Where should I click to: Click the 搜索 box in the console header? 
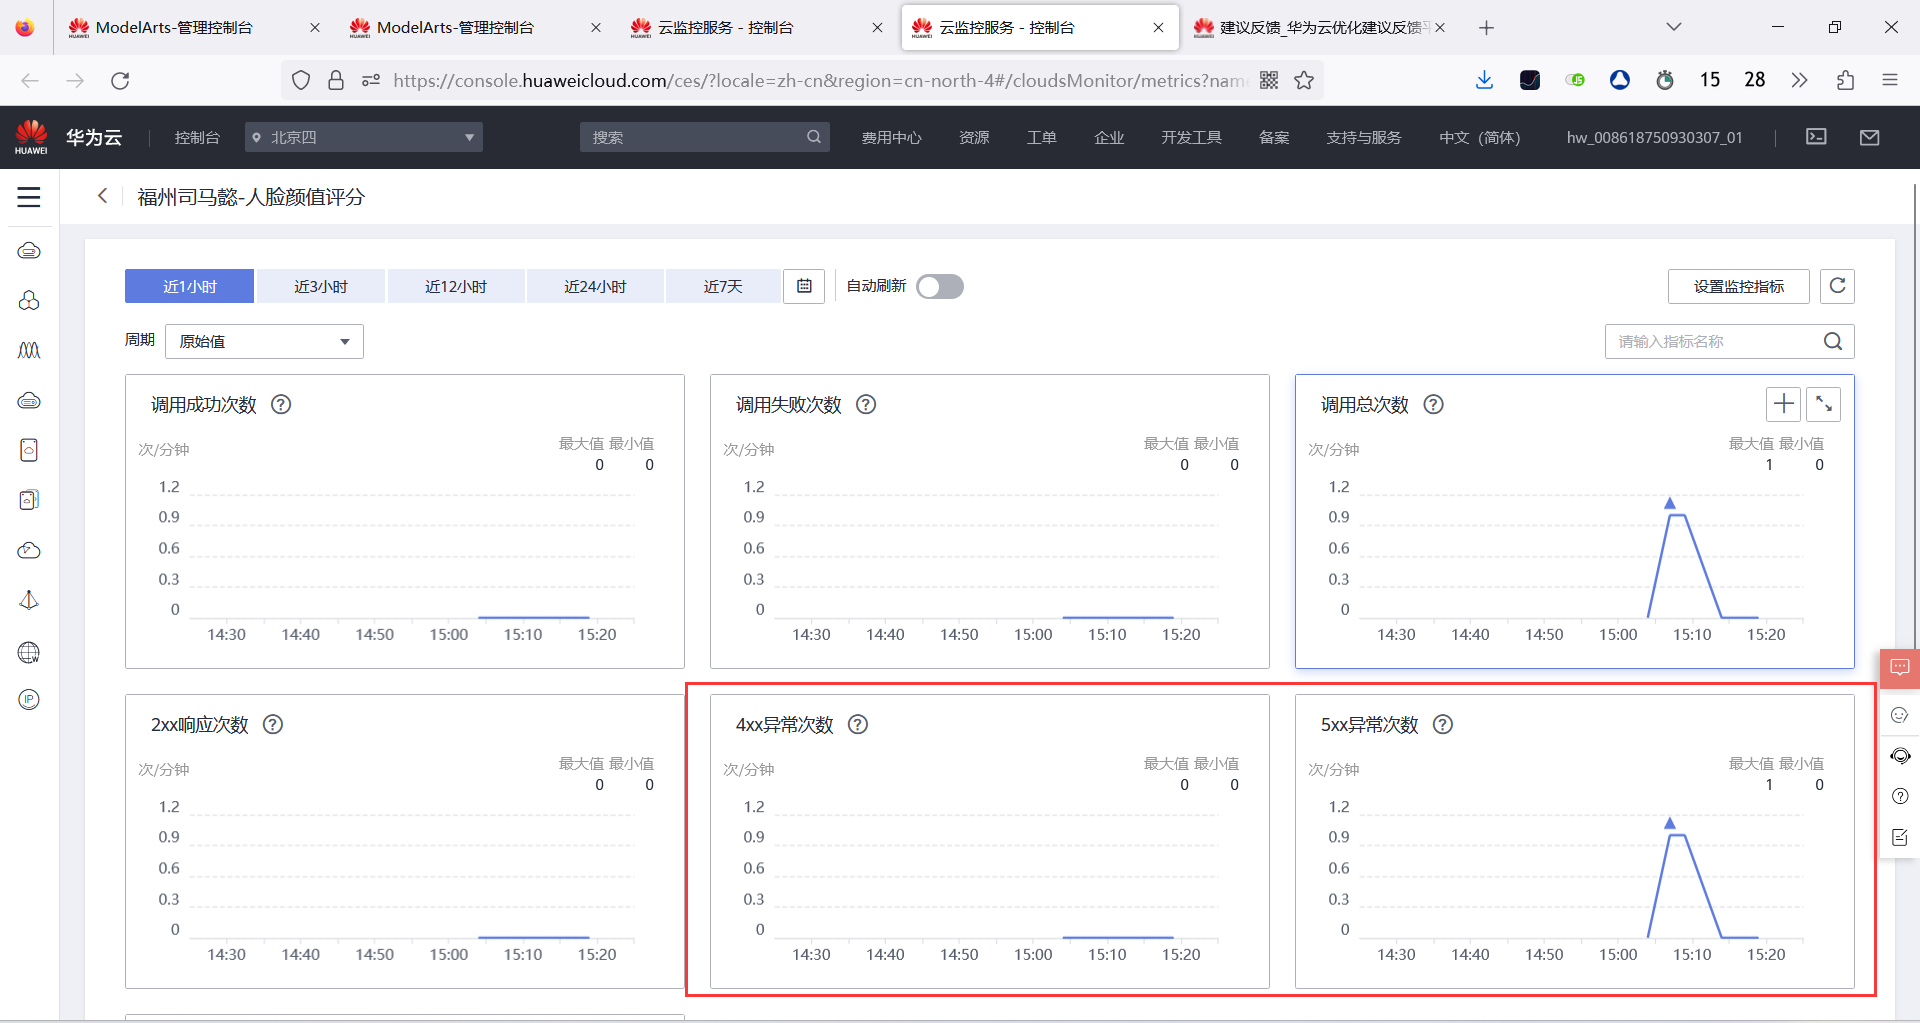click(704, 137)
